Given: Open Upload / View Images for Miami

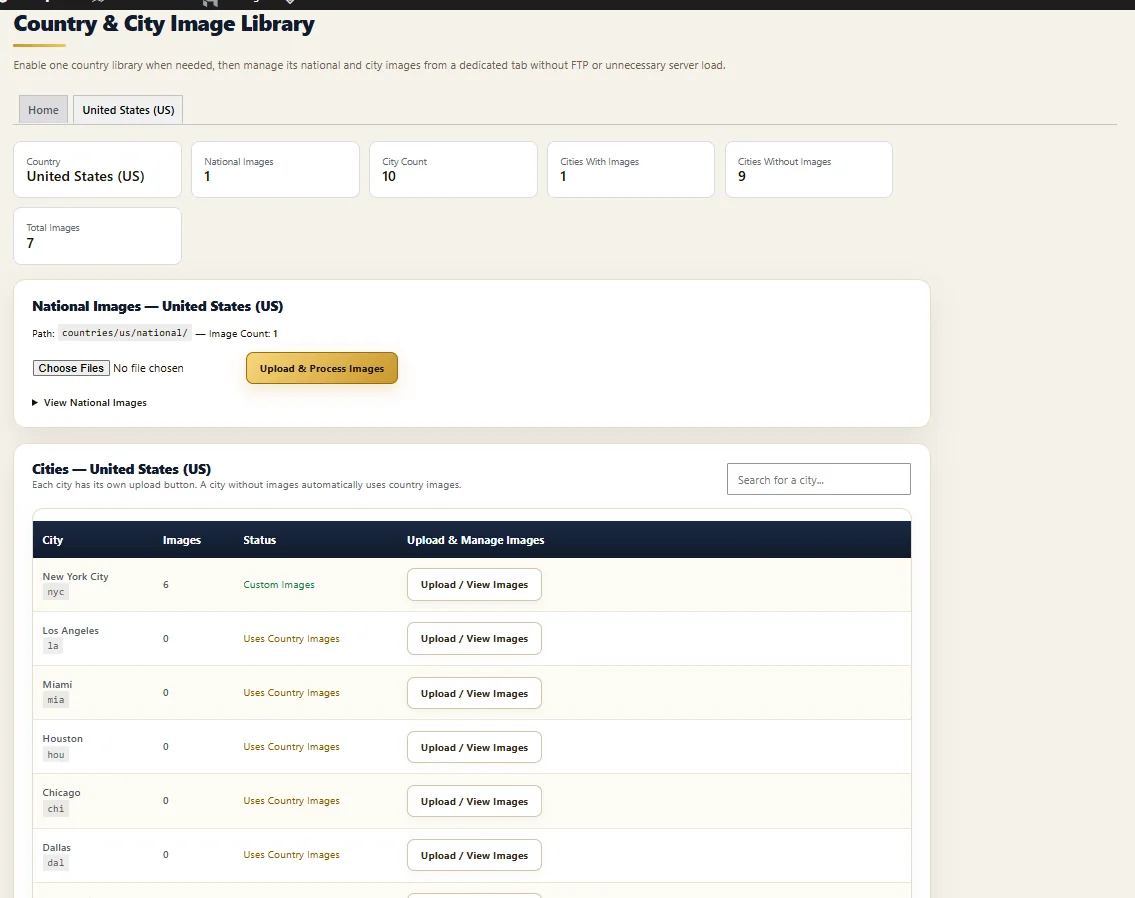Looking at the screenshot, I should [474, 693].
